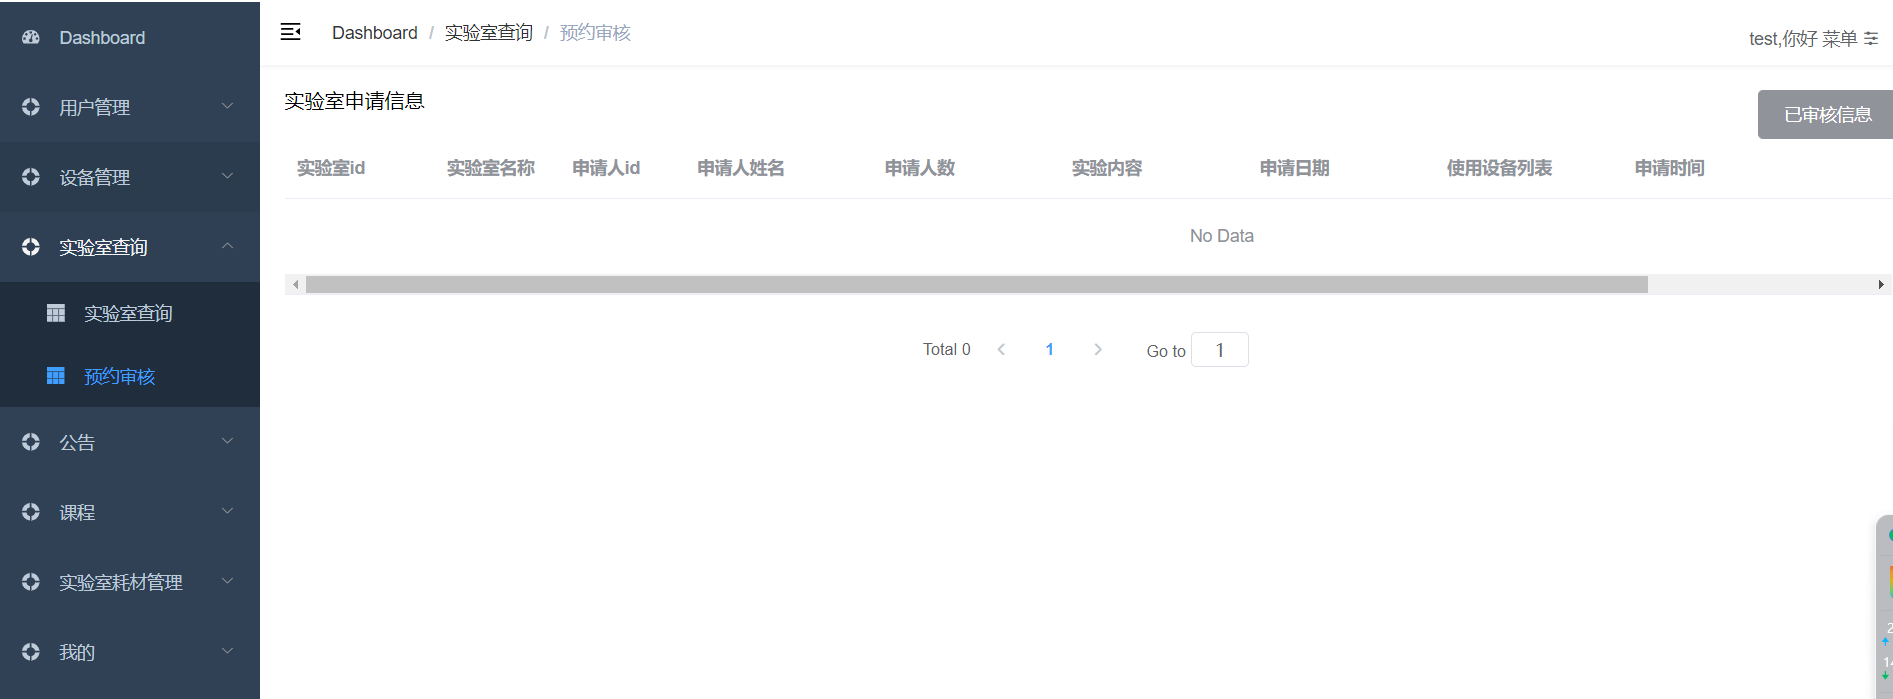1893x699 pixels.
Task: Click the horizontal scrollbar right arrow
Action: click(1881, 285)
